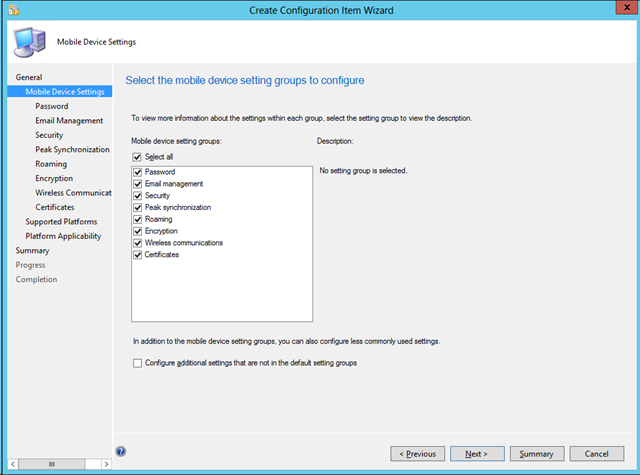Open Summary step in navigation pane
The height and width of the screenshot is (475, 640).
(32, 250)
